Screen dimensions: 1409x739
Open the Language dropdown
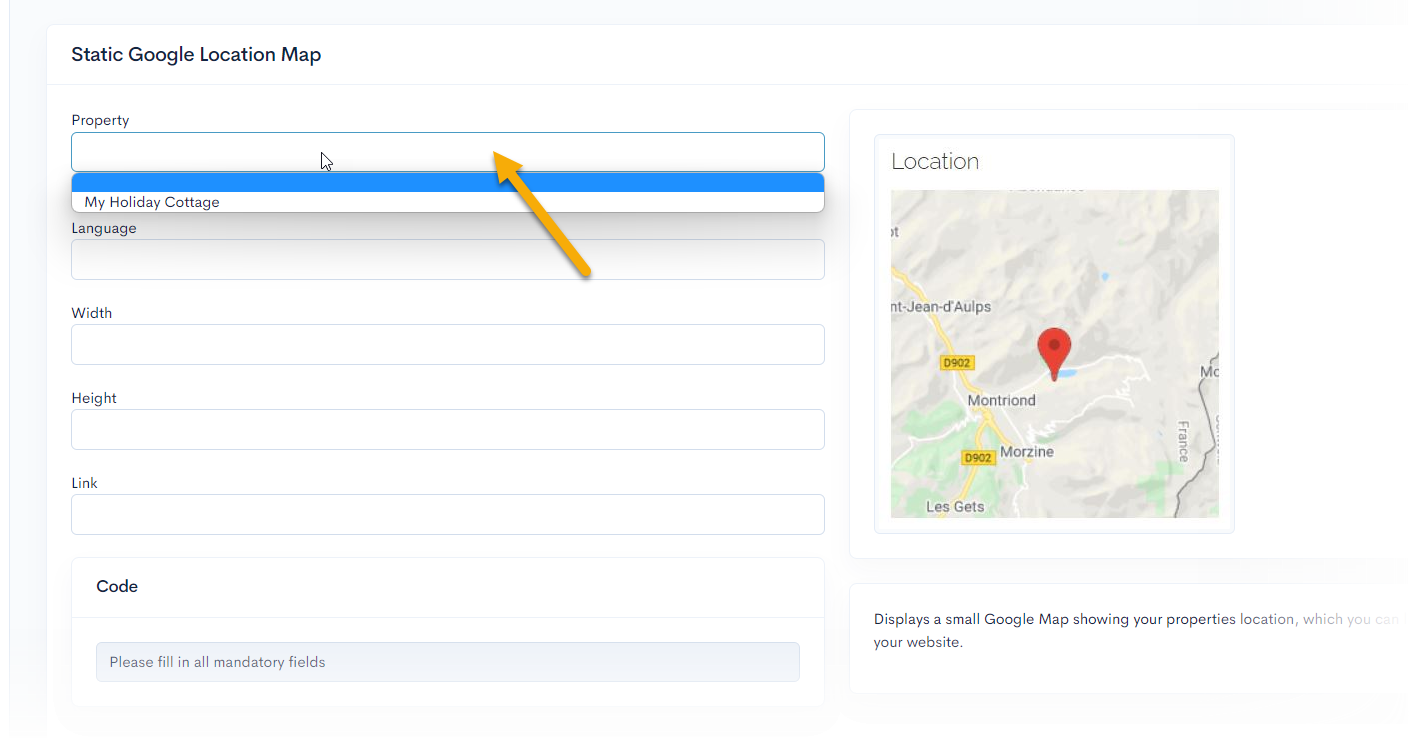pos(447,259)
